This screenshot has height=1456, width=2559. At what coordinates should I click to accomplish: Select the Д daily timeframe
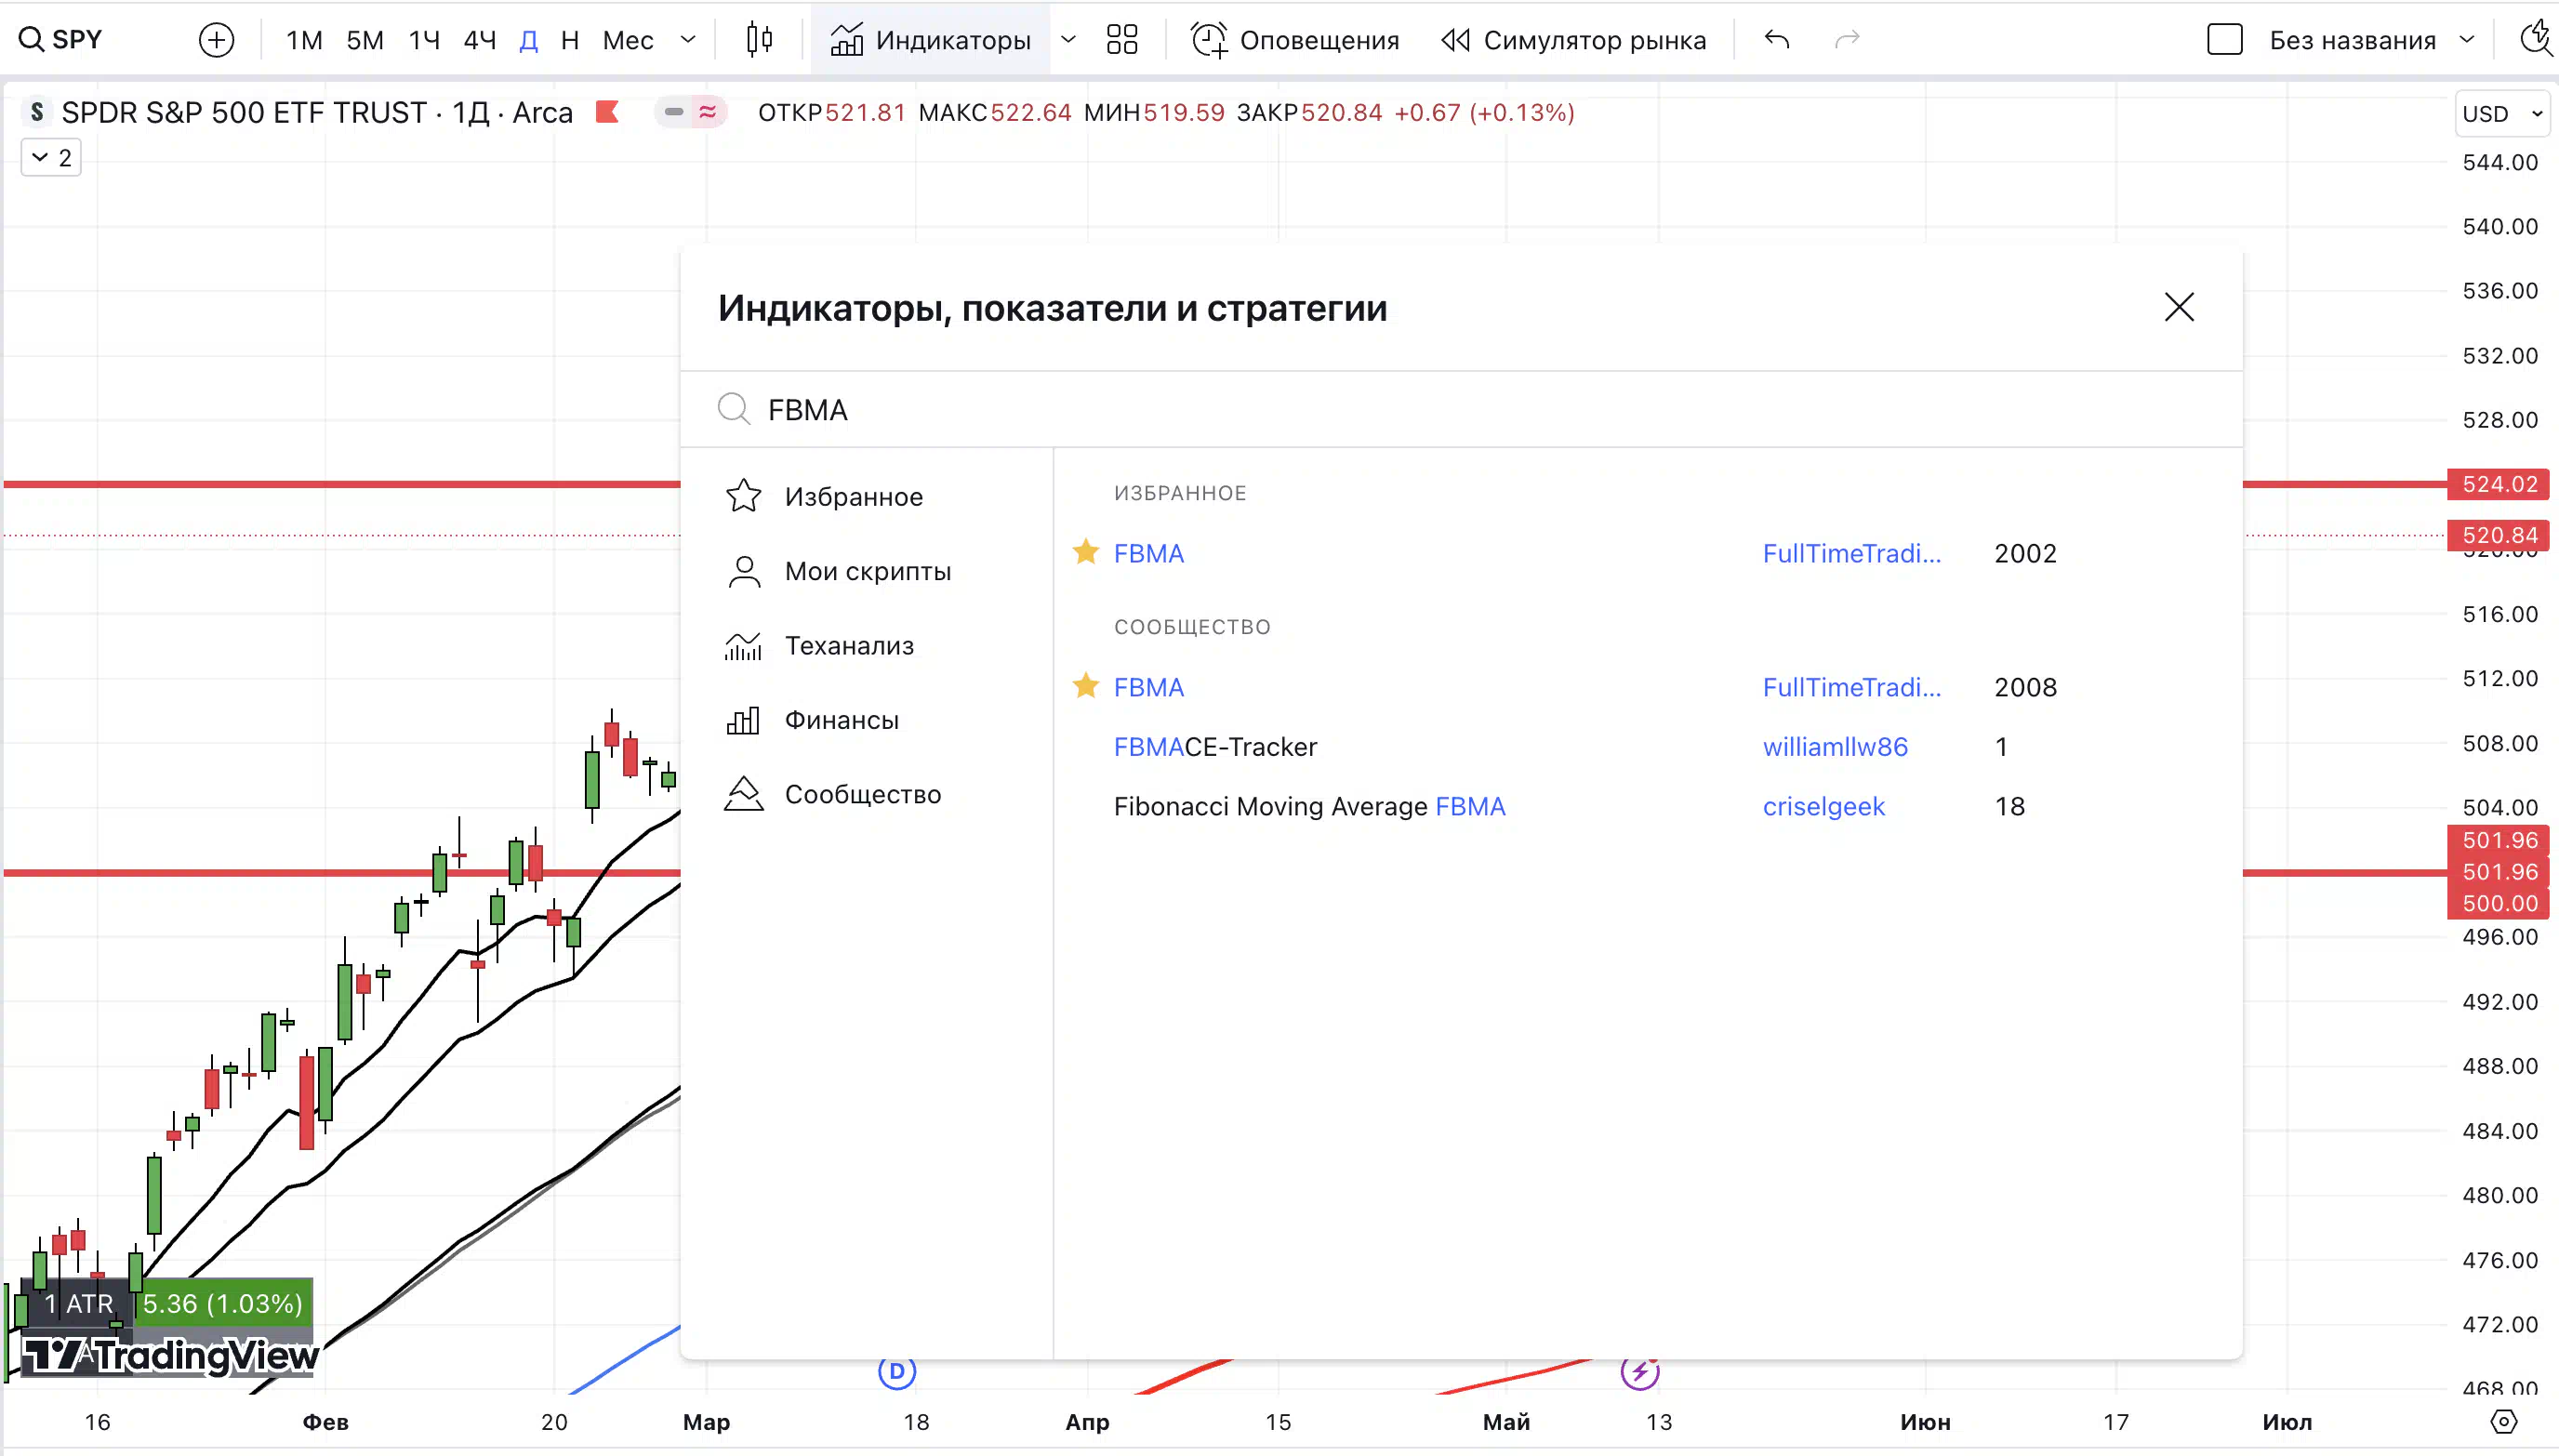click(529, 40)
